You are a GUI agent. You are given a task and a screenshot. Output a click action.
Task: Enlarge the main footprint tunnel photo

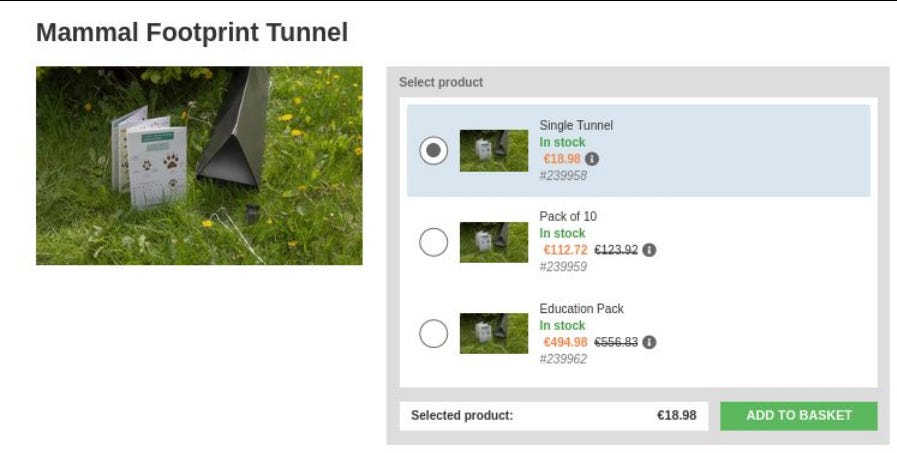coord(199,166)
